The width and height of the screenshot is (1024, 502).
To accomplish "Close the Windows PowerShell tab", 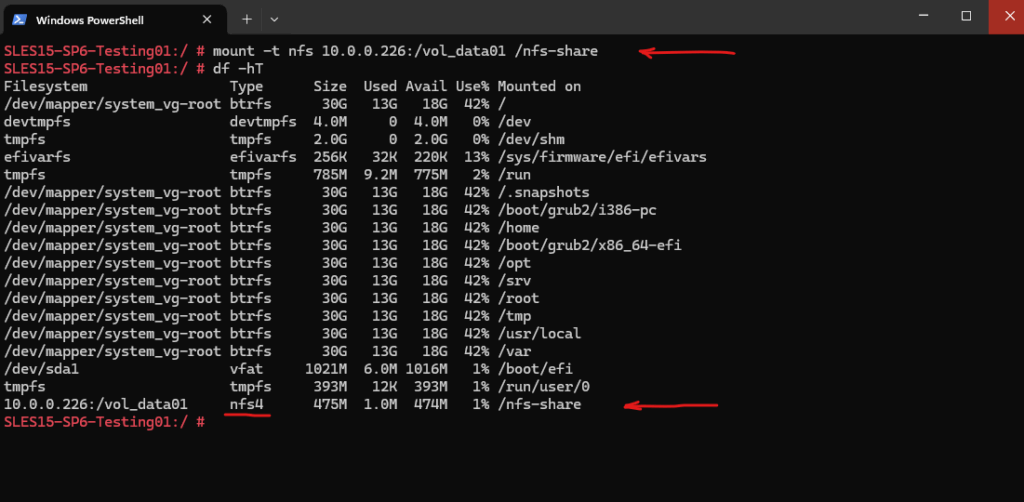I will [x=207, y=20].
